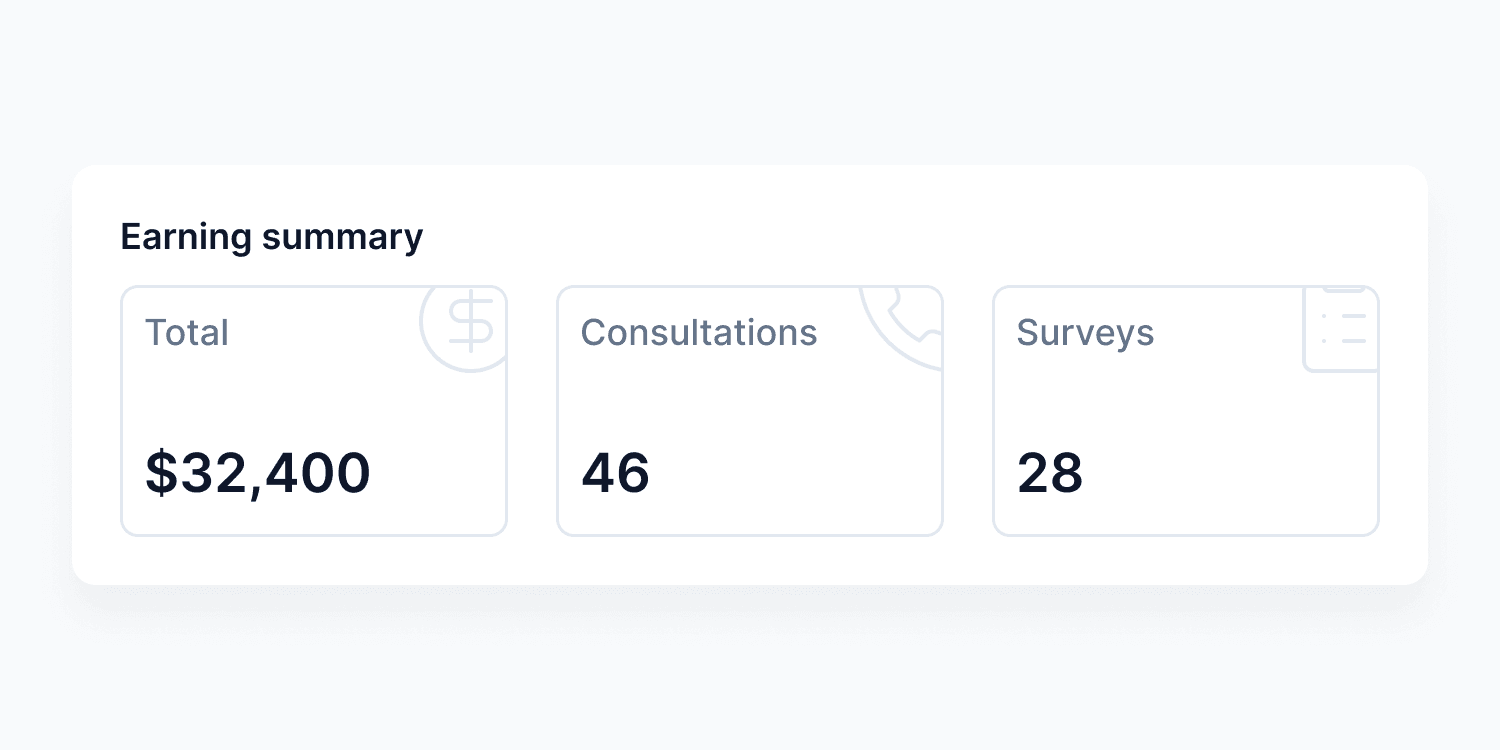1500x750 pixels.
Task: Select the Total earnings card
Action: 313,410
